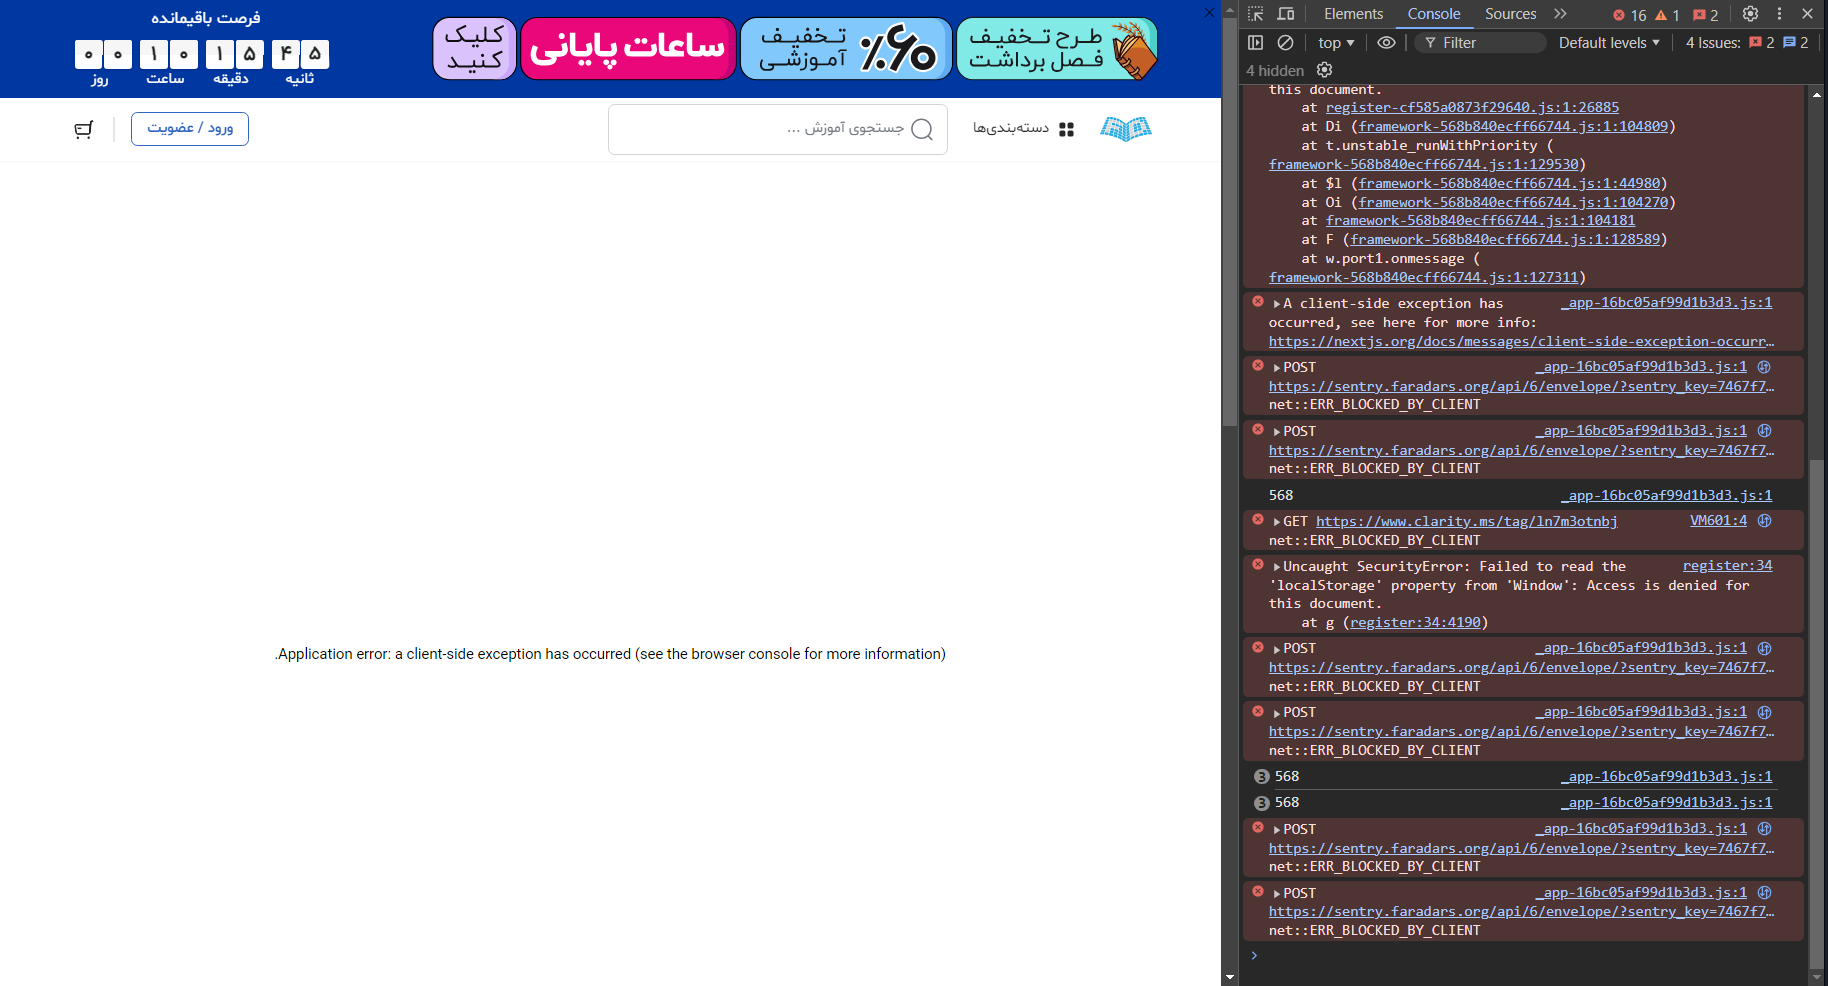The height and width of the screenshot is (986, 1828).
Task: Open framework-568b840ecff66744.js:1:128589 link
Action: (x=1505, y=239)
